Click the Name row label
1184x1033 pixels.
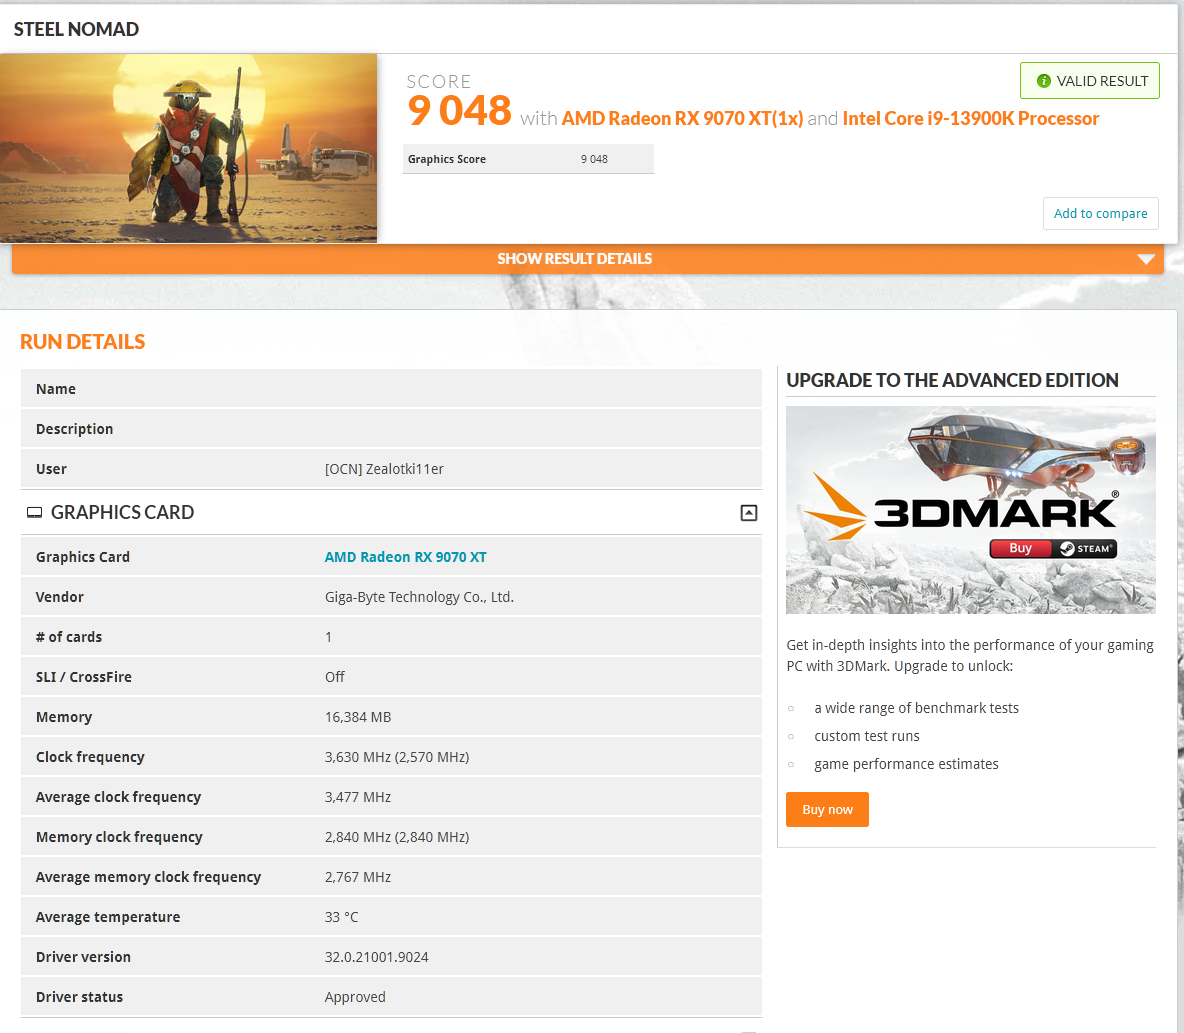(56, 389)
